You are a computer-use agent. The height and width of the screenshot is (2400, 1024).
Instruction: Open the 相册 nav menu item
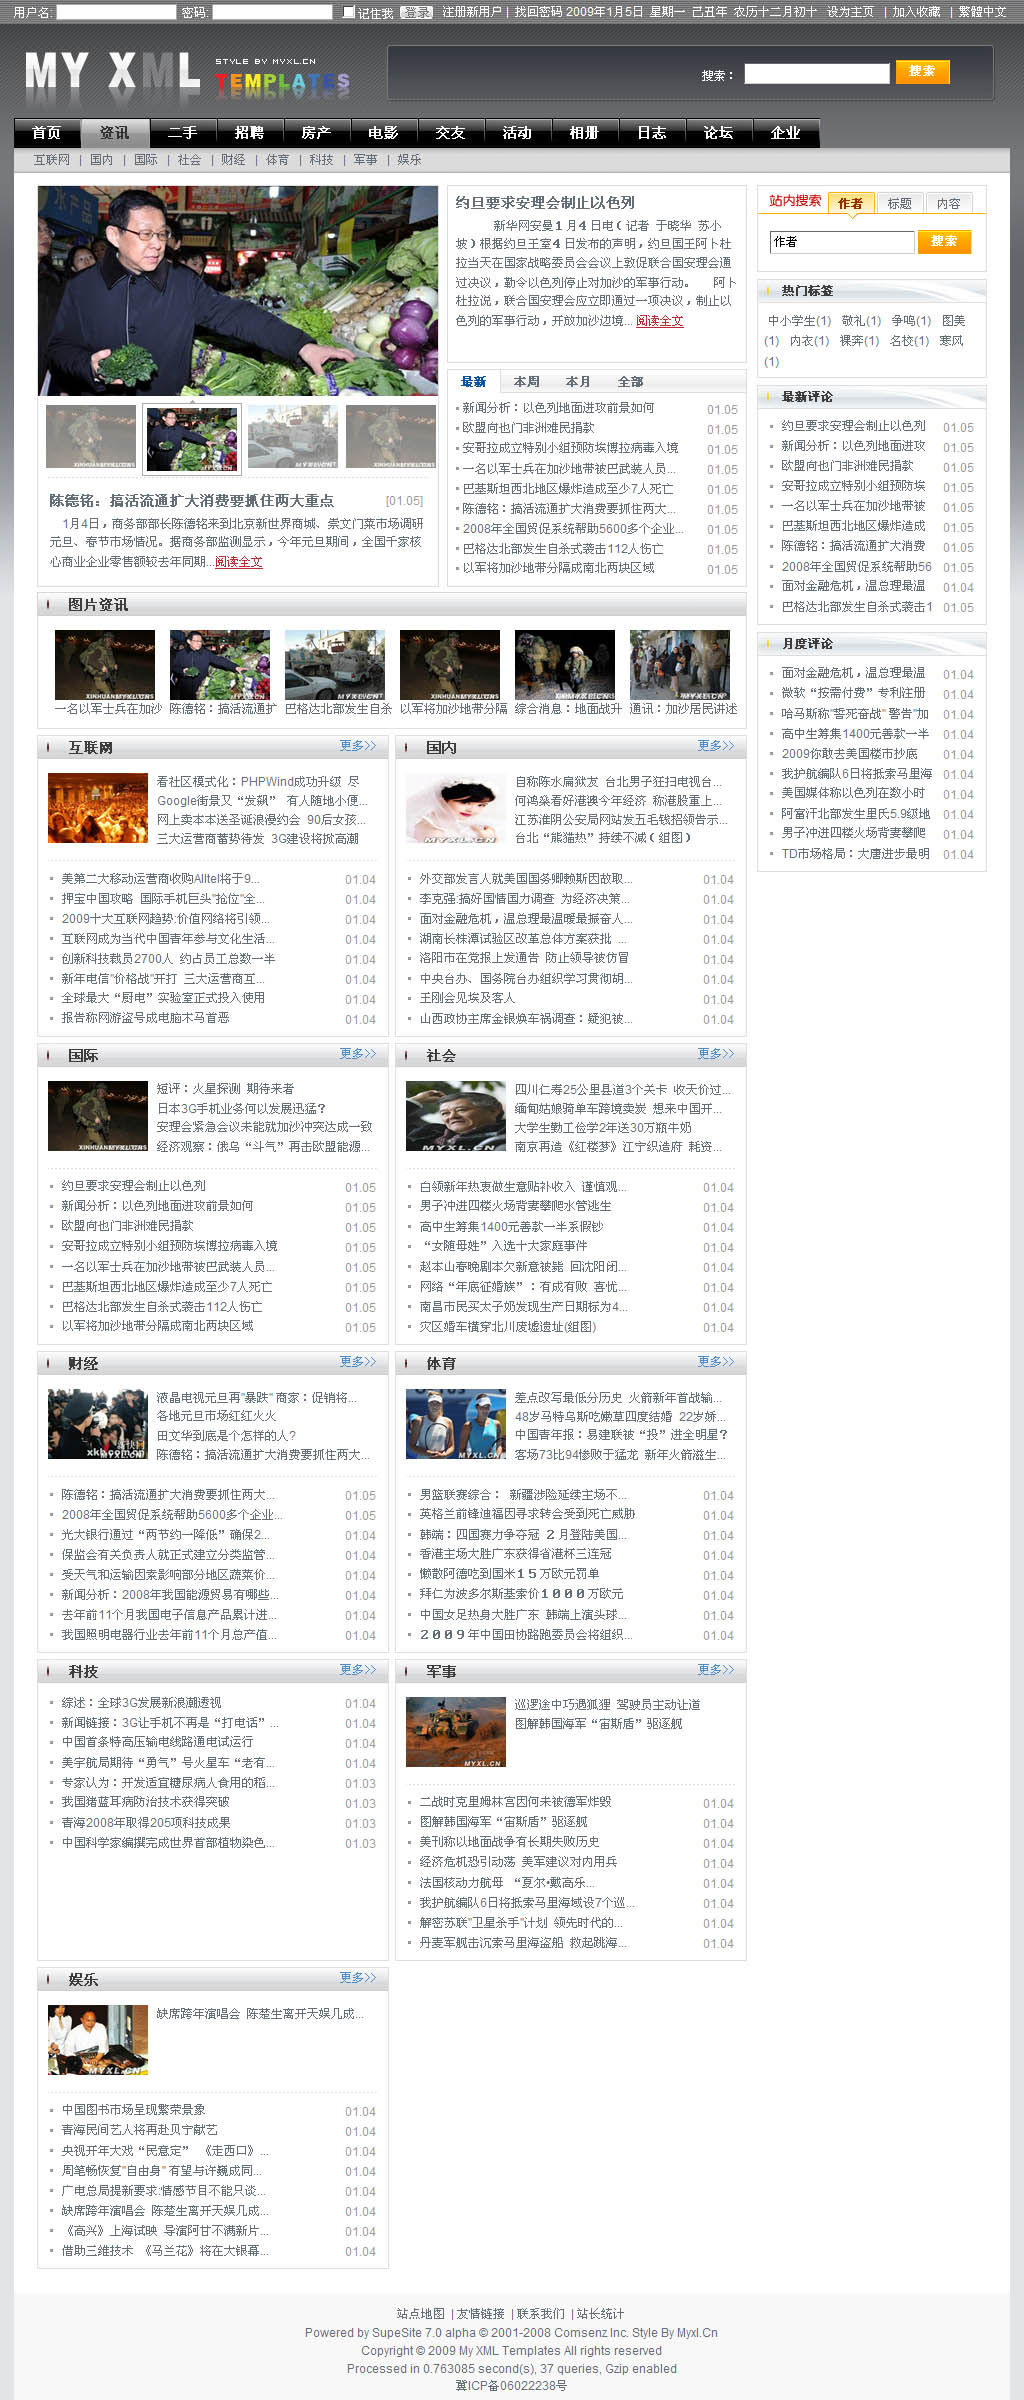click(x=584, y=133)
